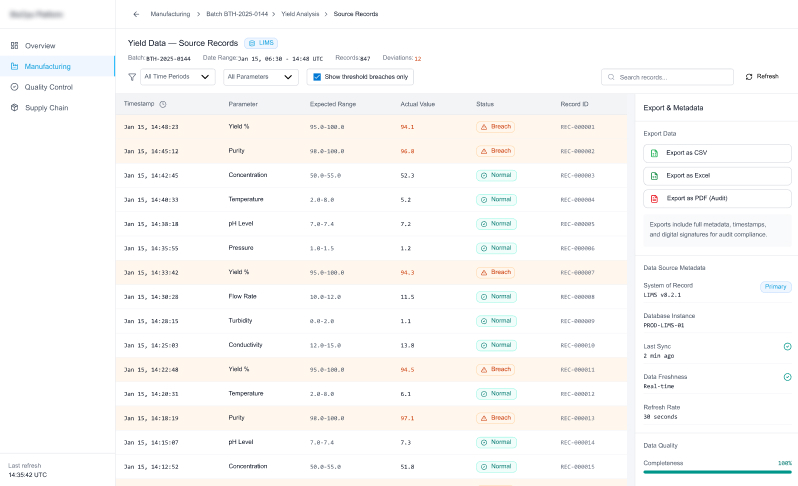Uncheck Show threshold breaches only
798x486 pixels.
pos(317,77)
